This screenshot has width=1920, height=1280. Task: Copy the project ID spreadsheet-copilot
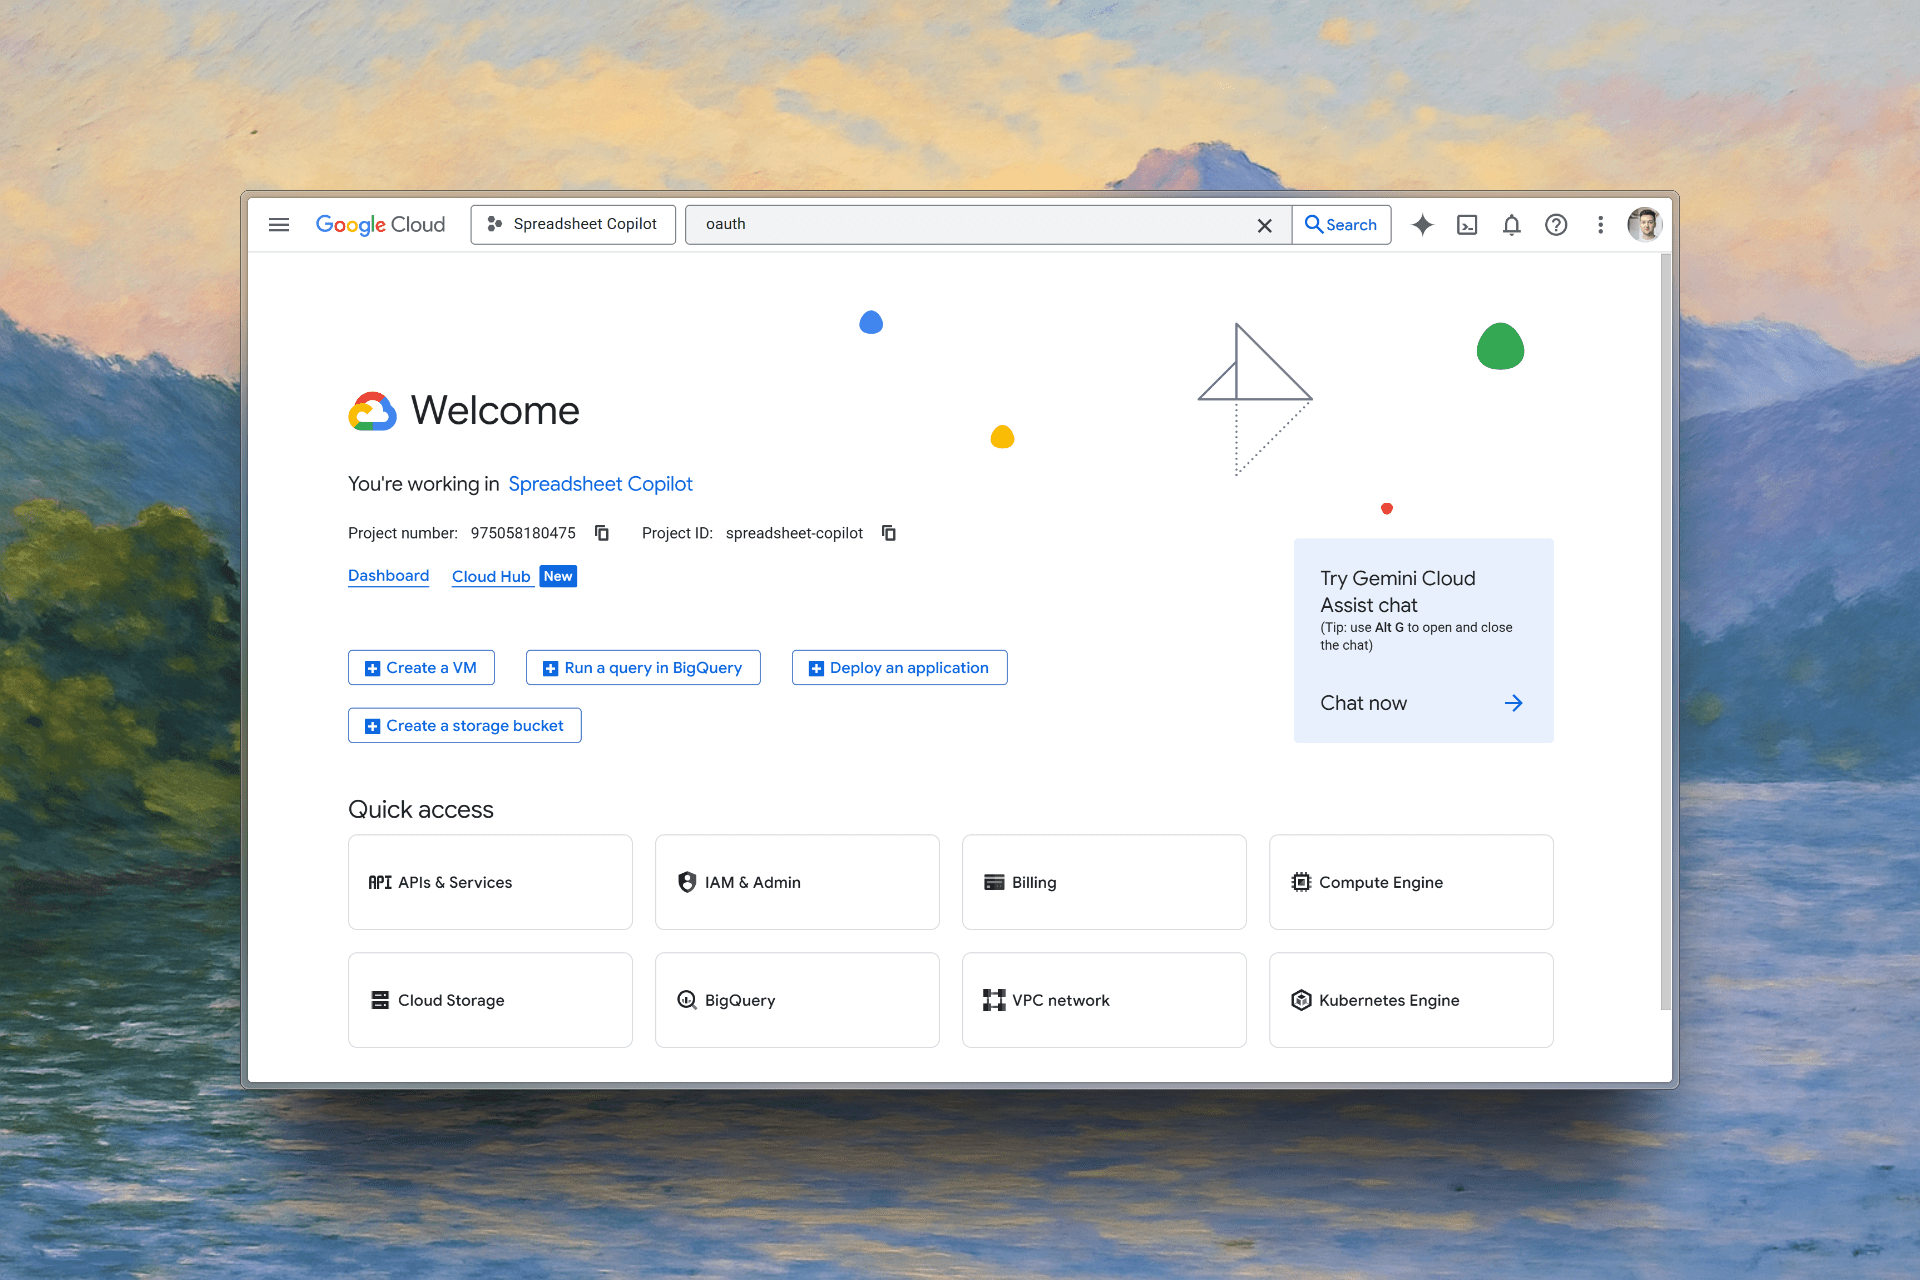point(888,533)
